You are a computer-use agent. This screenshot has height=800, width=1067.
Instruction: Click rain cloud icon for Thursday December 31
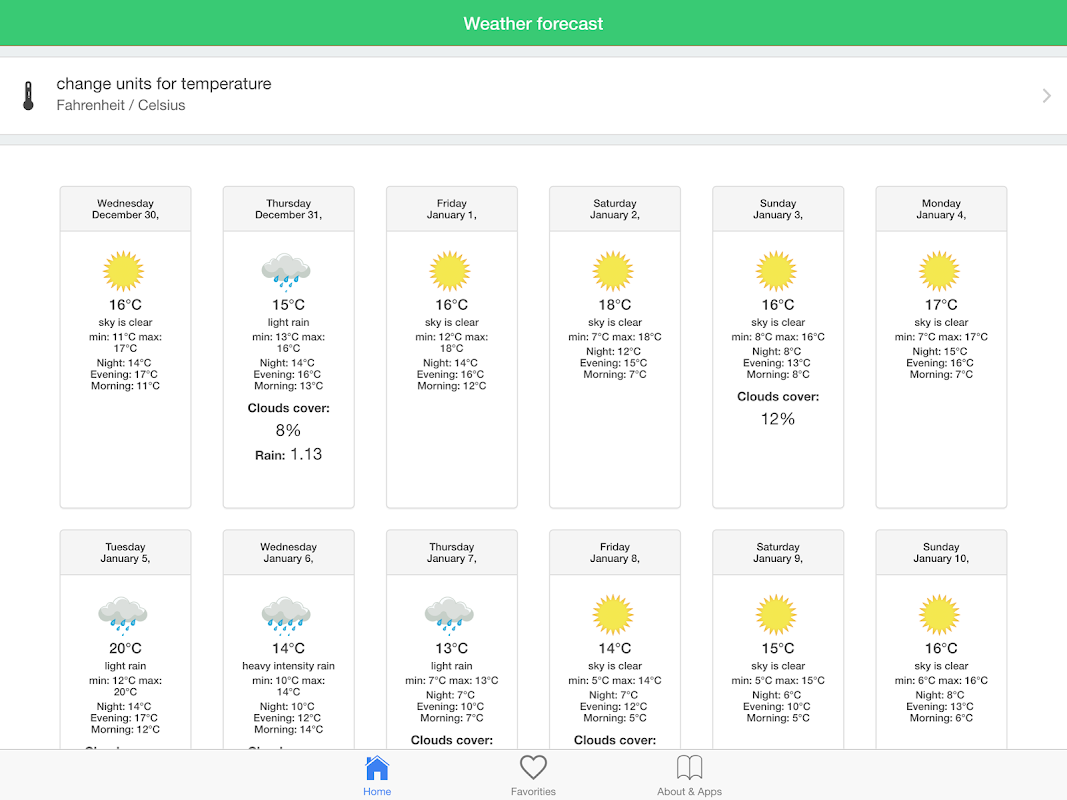pos(286,271)
